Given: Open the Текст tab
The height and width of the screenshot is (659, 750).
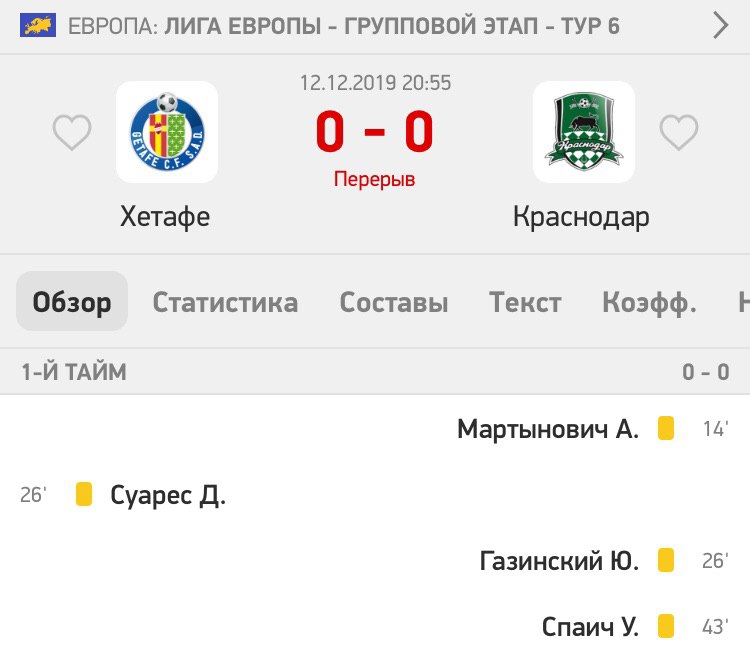Looking at the screenshot, I should [525, 302].
